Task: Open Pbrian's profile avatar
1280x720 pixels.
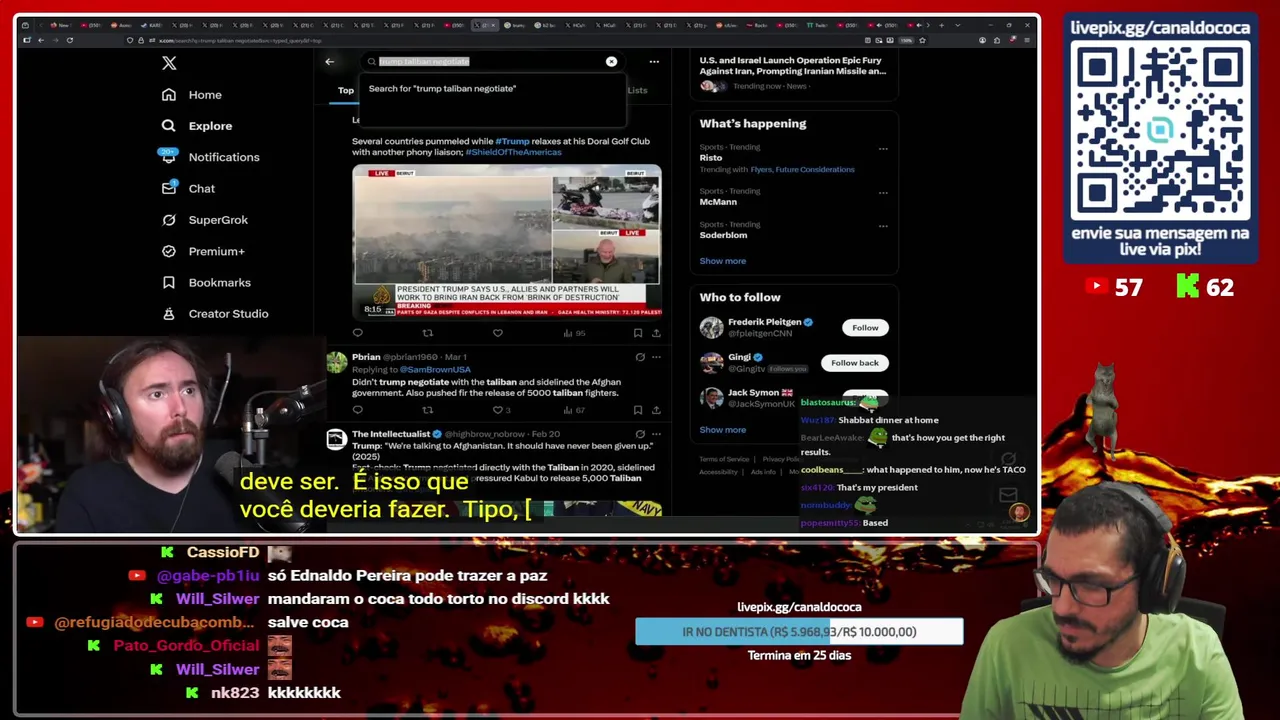Action: coord(336,363)
